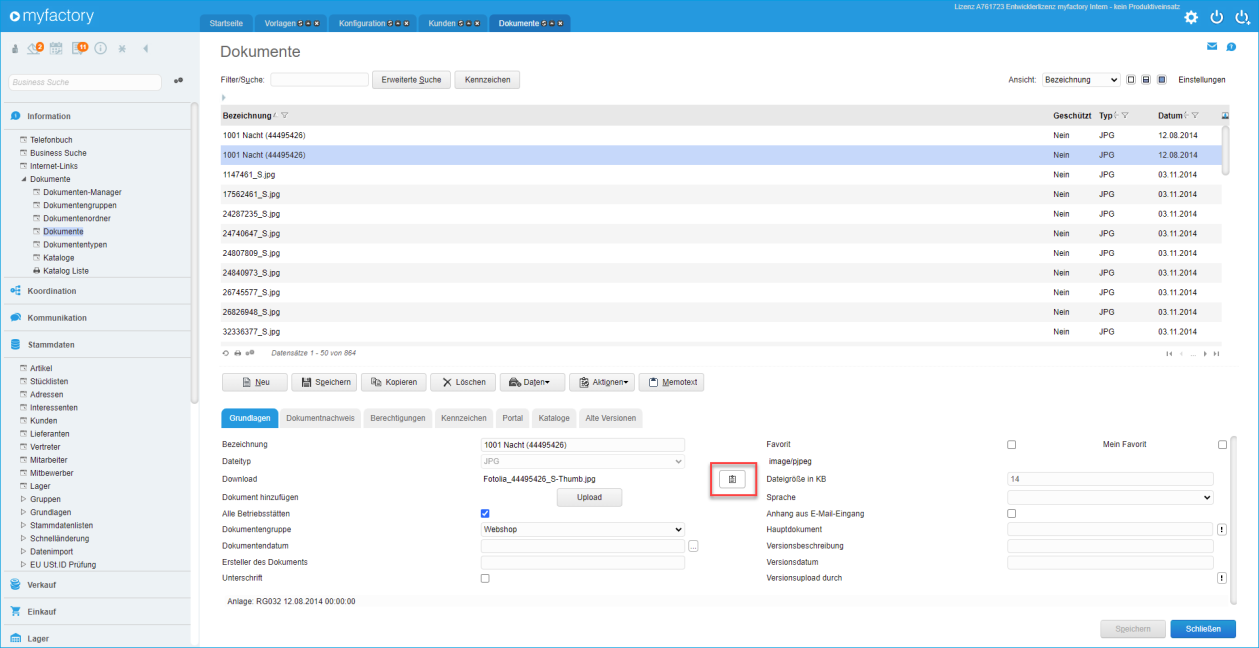Screen dimensions: 1259x648
Task: Open the Sprache dropdown
Action: coord(1110,497)
